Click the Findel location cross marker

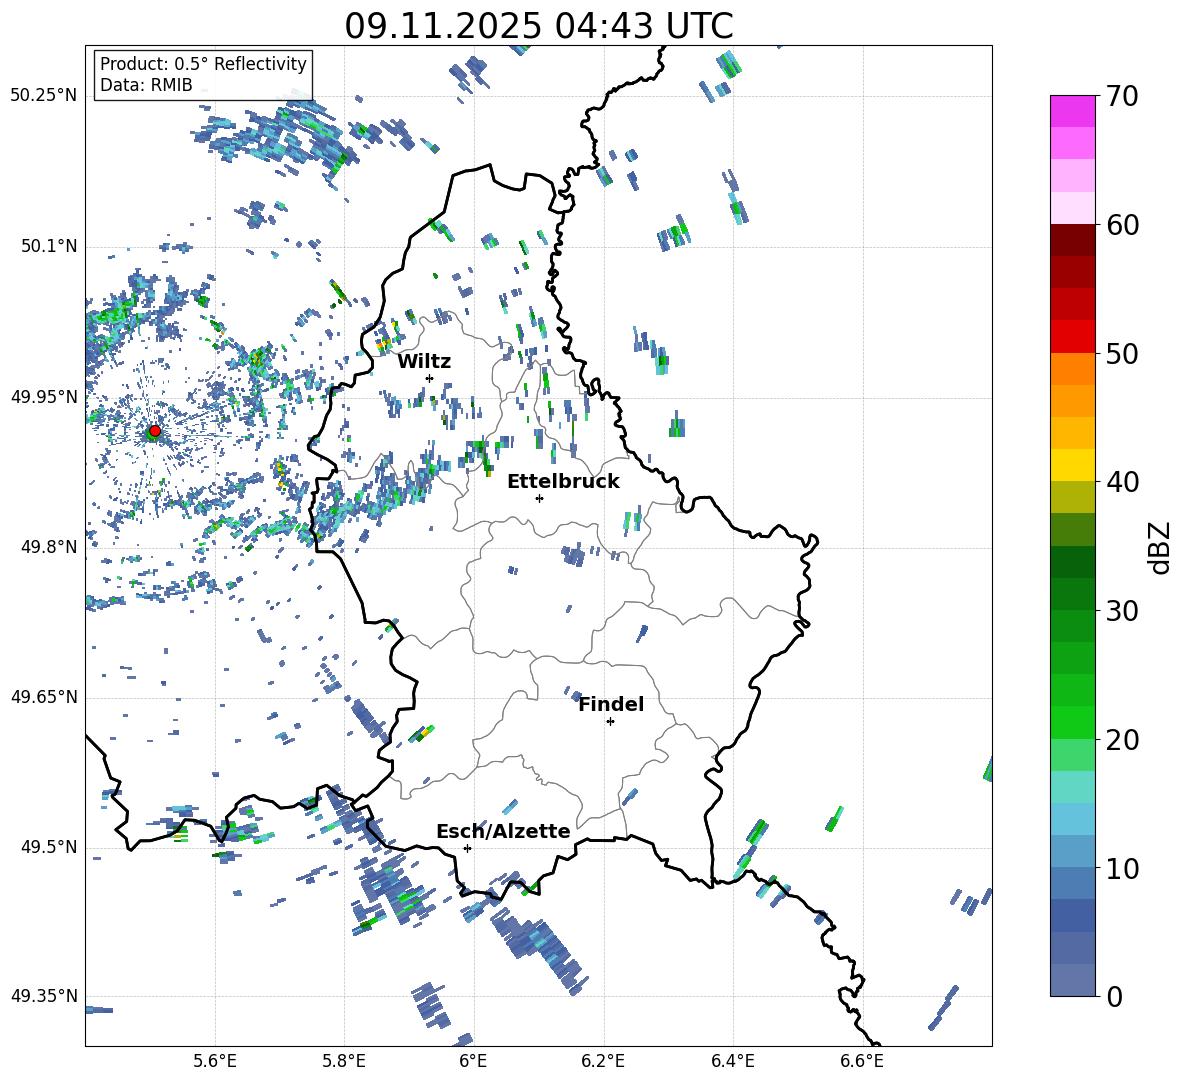(x=610, y=721)
